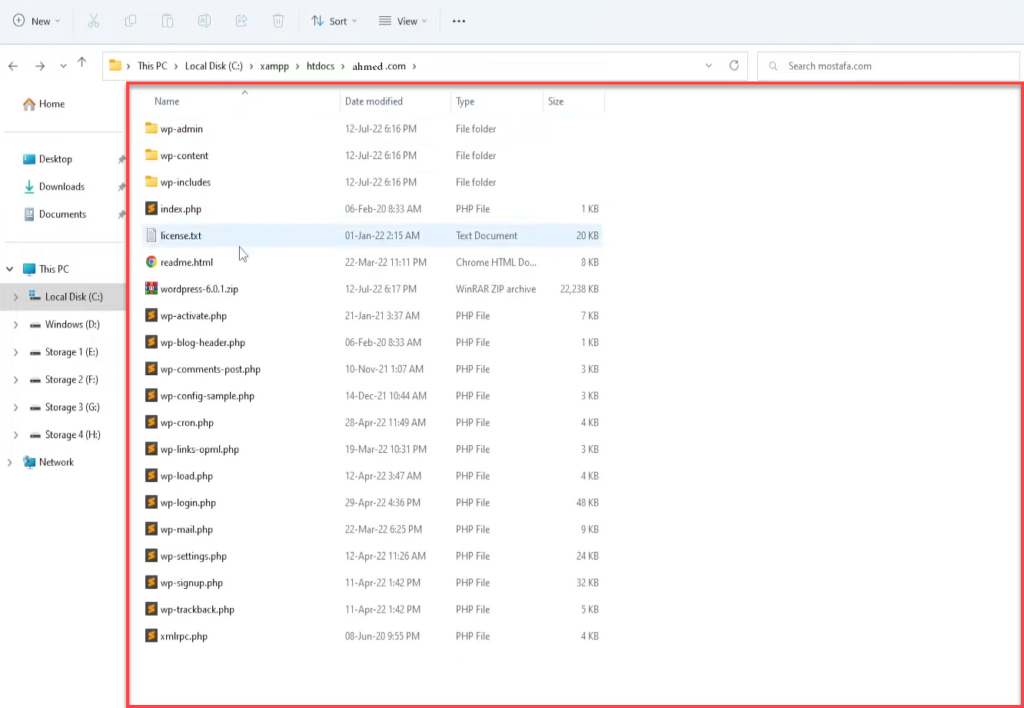Go forward with the right arrow
1024x708 pixels.
pos(40,66)
